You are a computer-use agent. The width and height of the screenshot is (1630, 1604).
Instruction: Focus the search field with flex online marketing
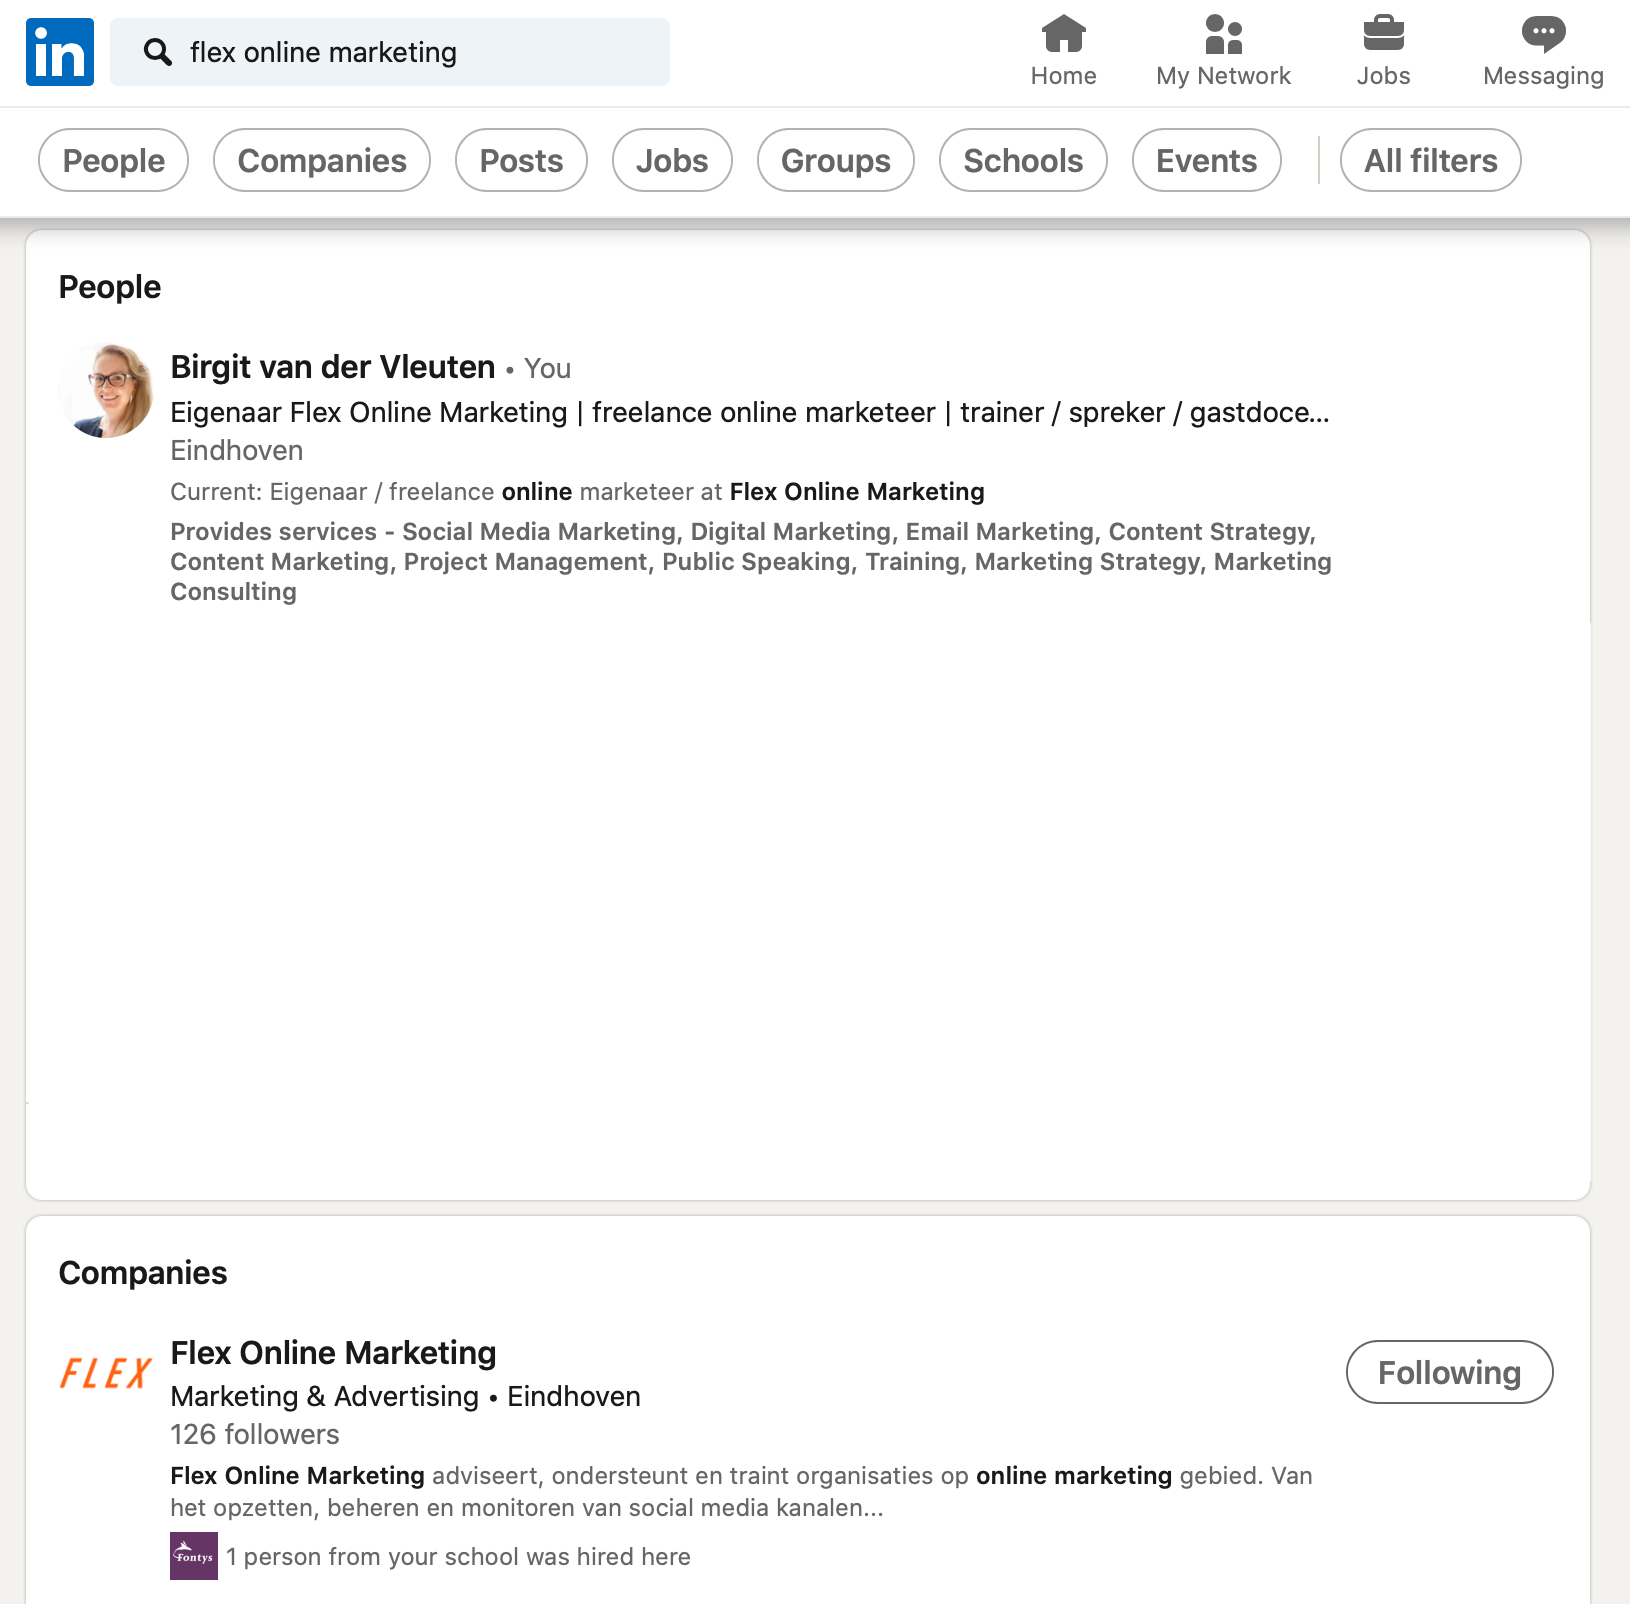[x=390, y=52]
